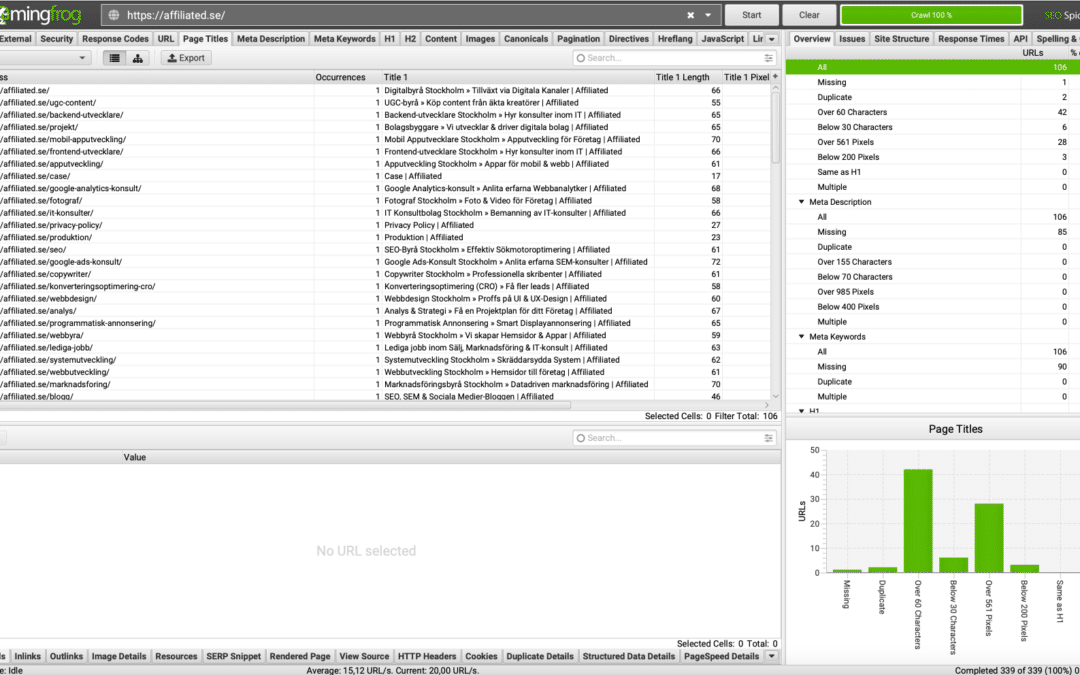Open the Structured Data Details tab
This screenshot has width=1080, height=675.
click(x=629, y=656)
